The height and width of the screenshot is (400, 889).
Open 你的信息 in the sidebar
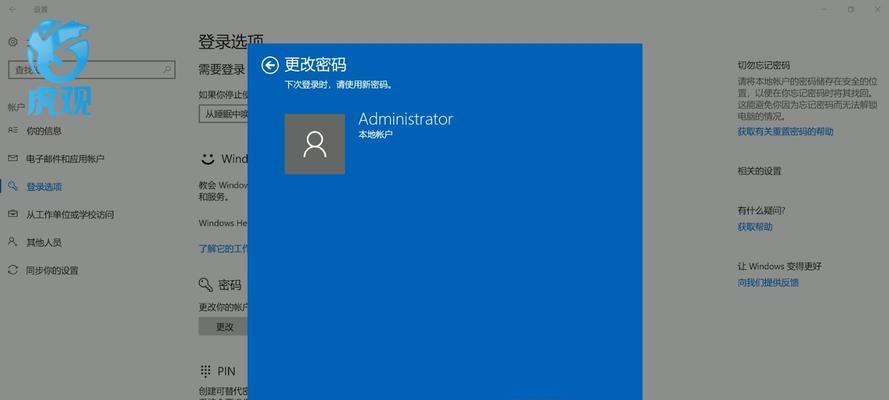click(44, 131)
